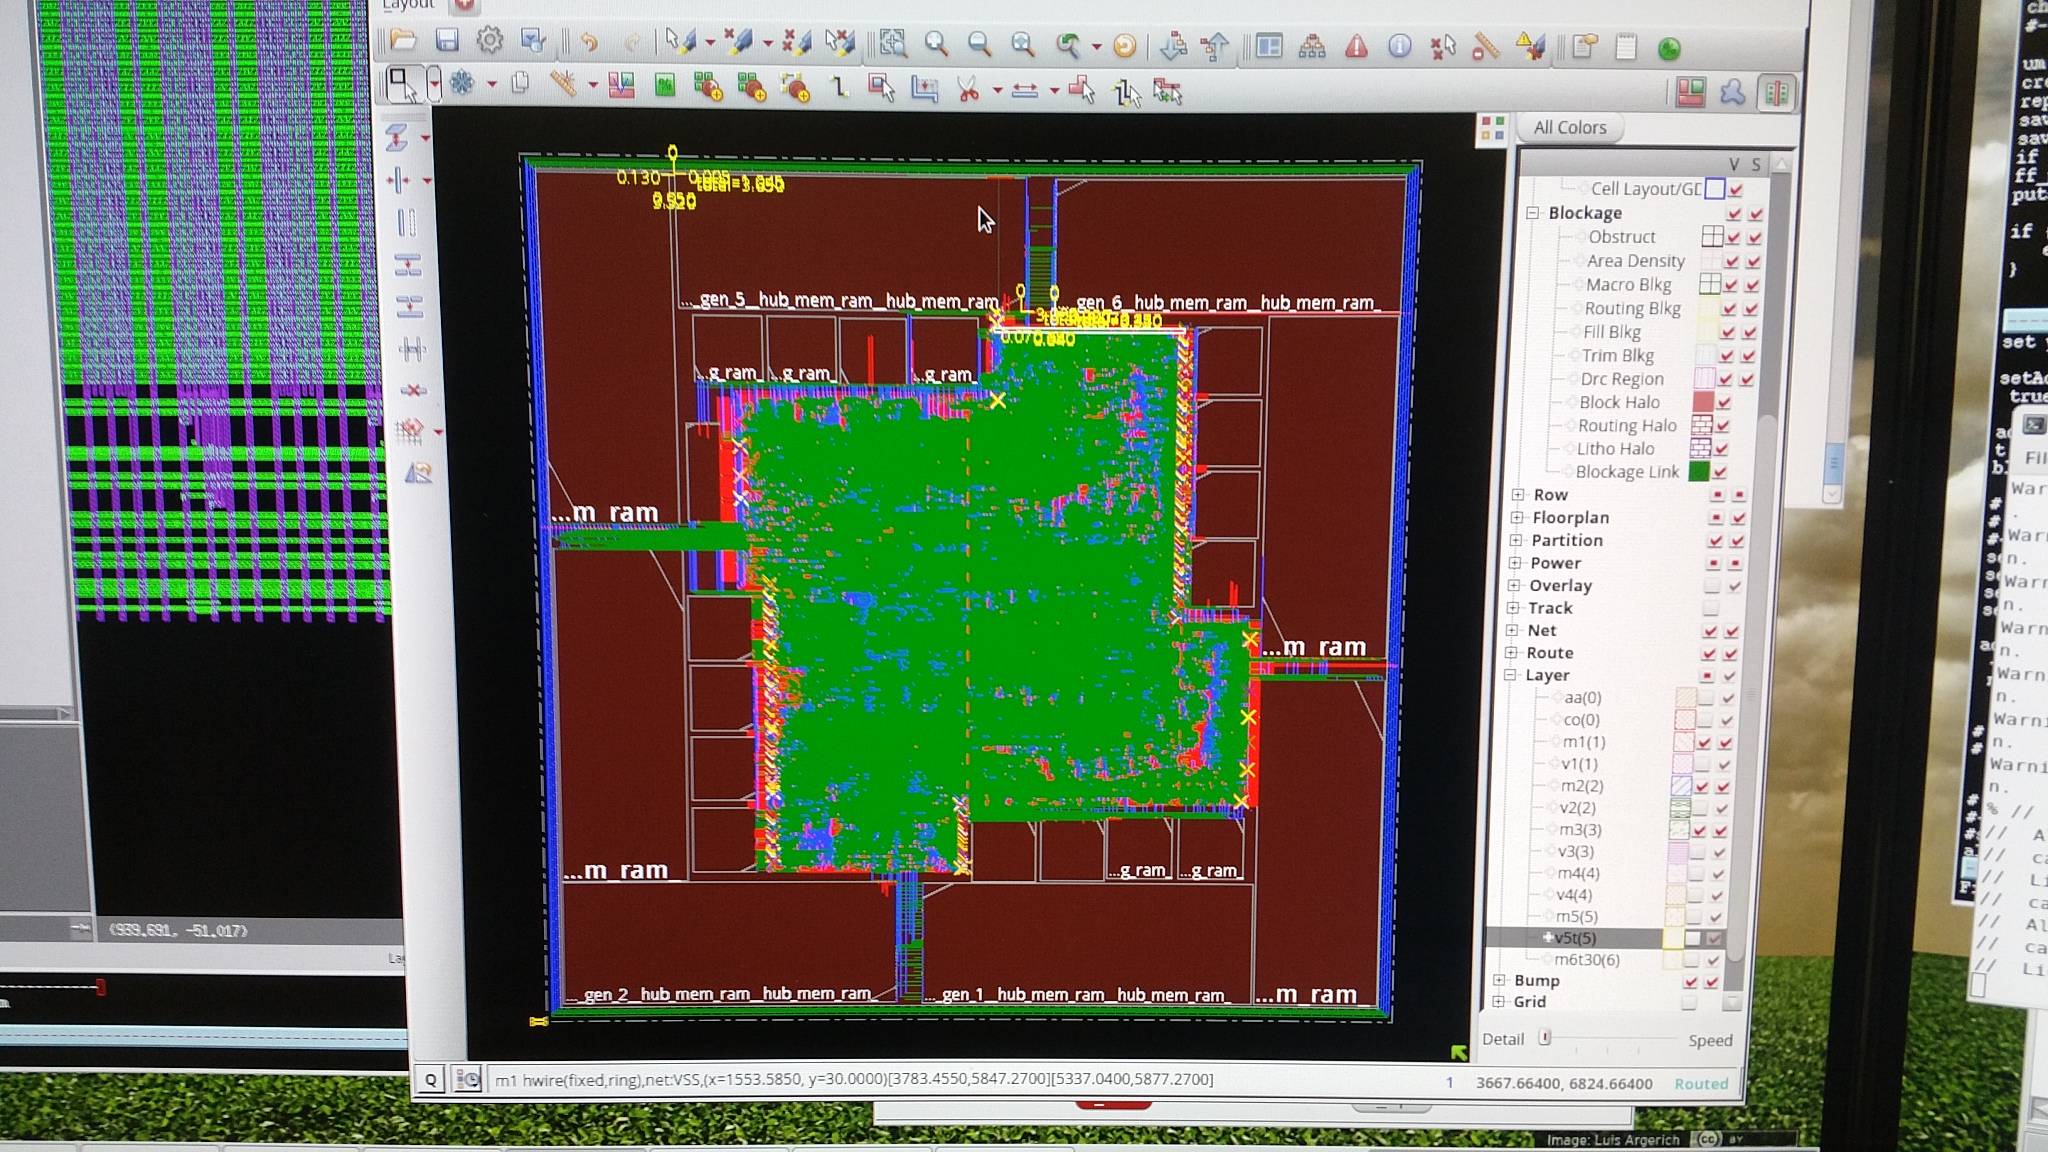The width and height of the screenshot is (2048, 1152).
Task: Click the floorplan view icon at right
Action: 1691,93
